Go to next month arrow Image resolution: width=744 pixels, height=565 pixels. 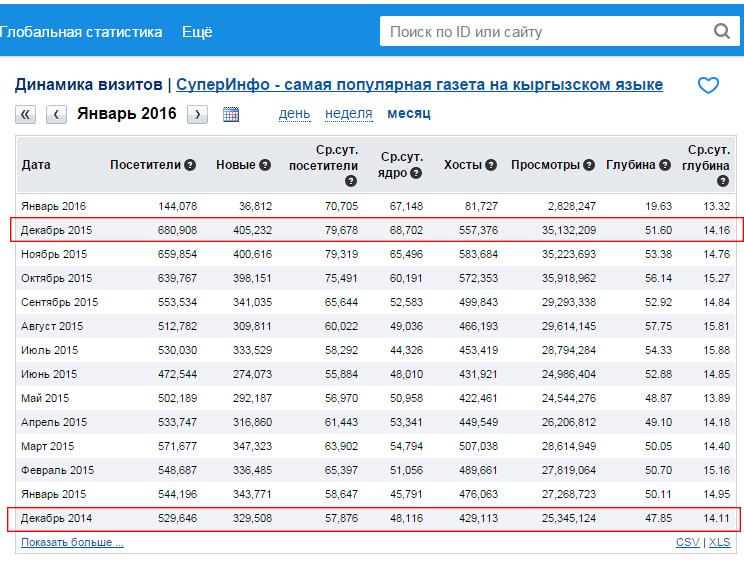197,114
